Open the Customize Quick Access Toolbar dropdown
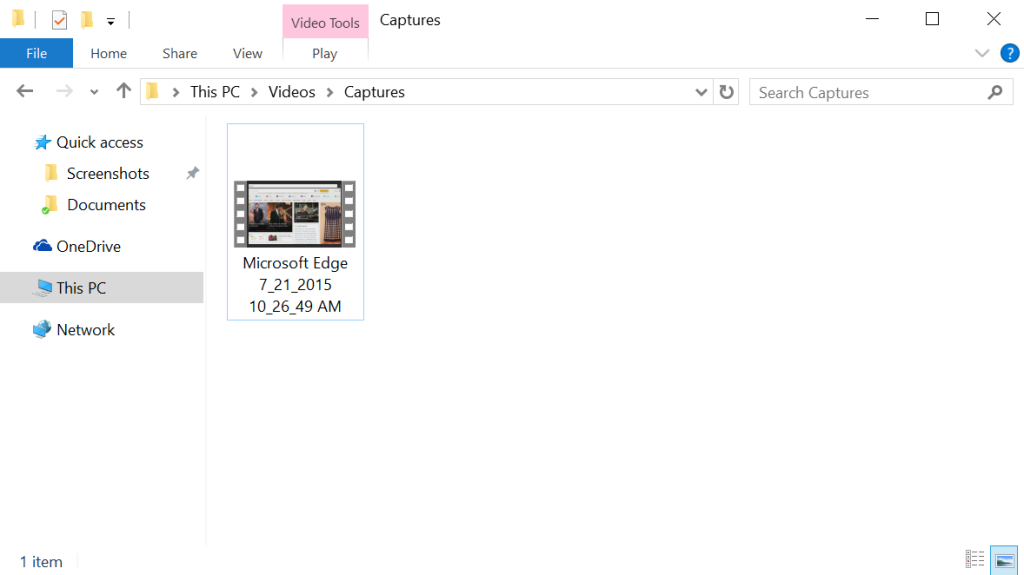Viewport: 1024px width, 575px height. (x=110, y=21)
